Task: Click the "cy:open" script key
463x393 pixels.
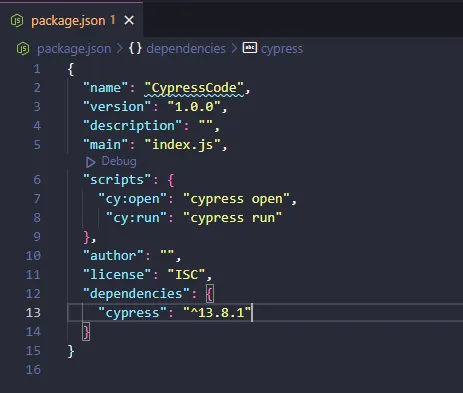Action: 132,199
